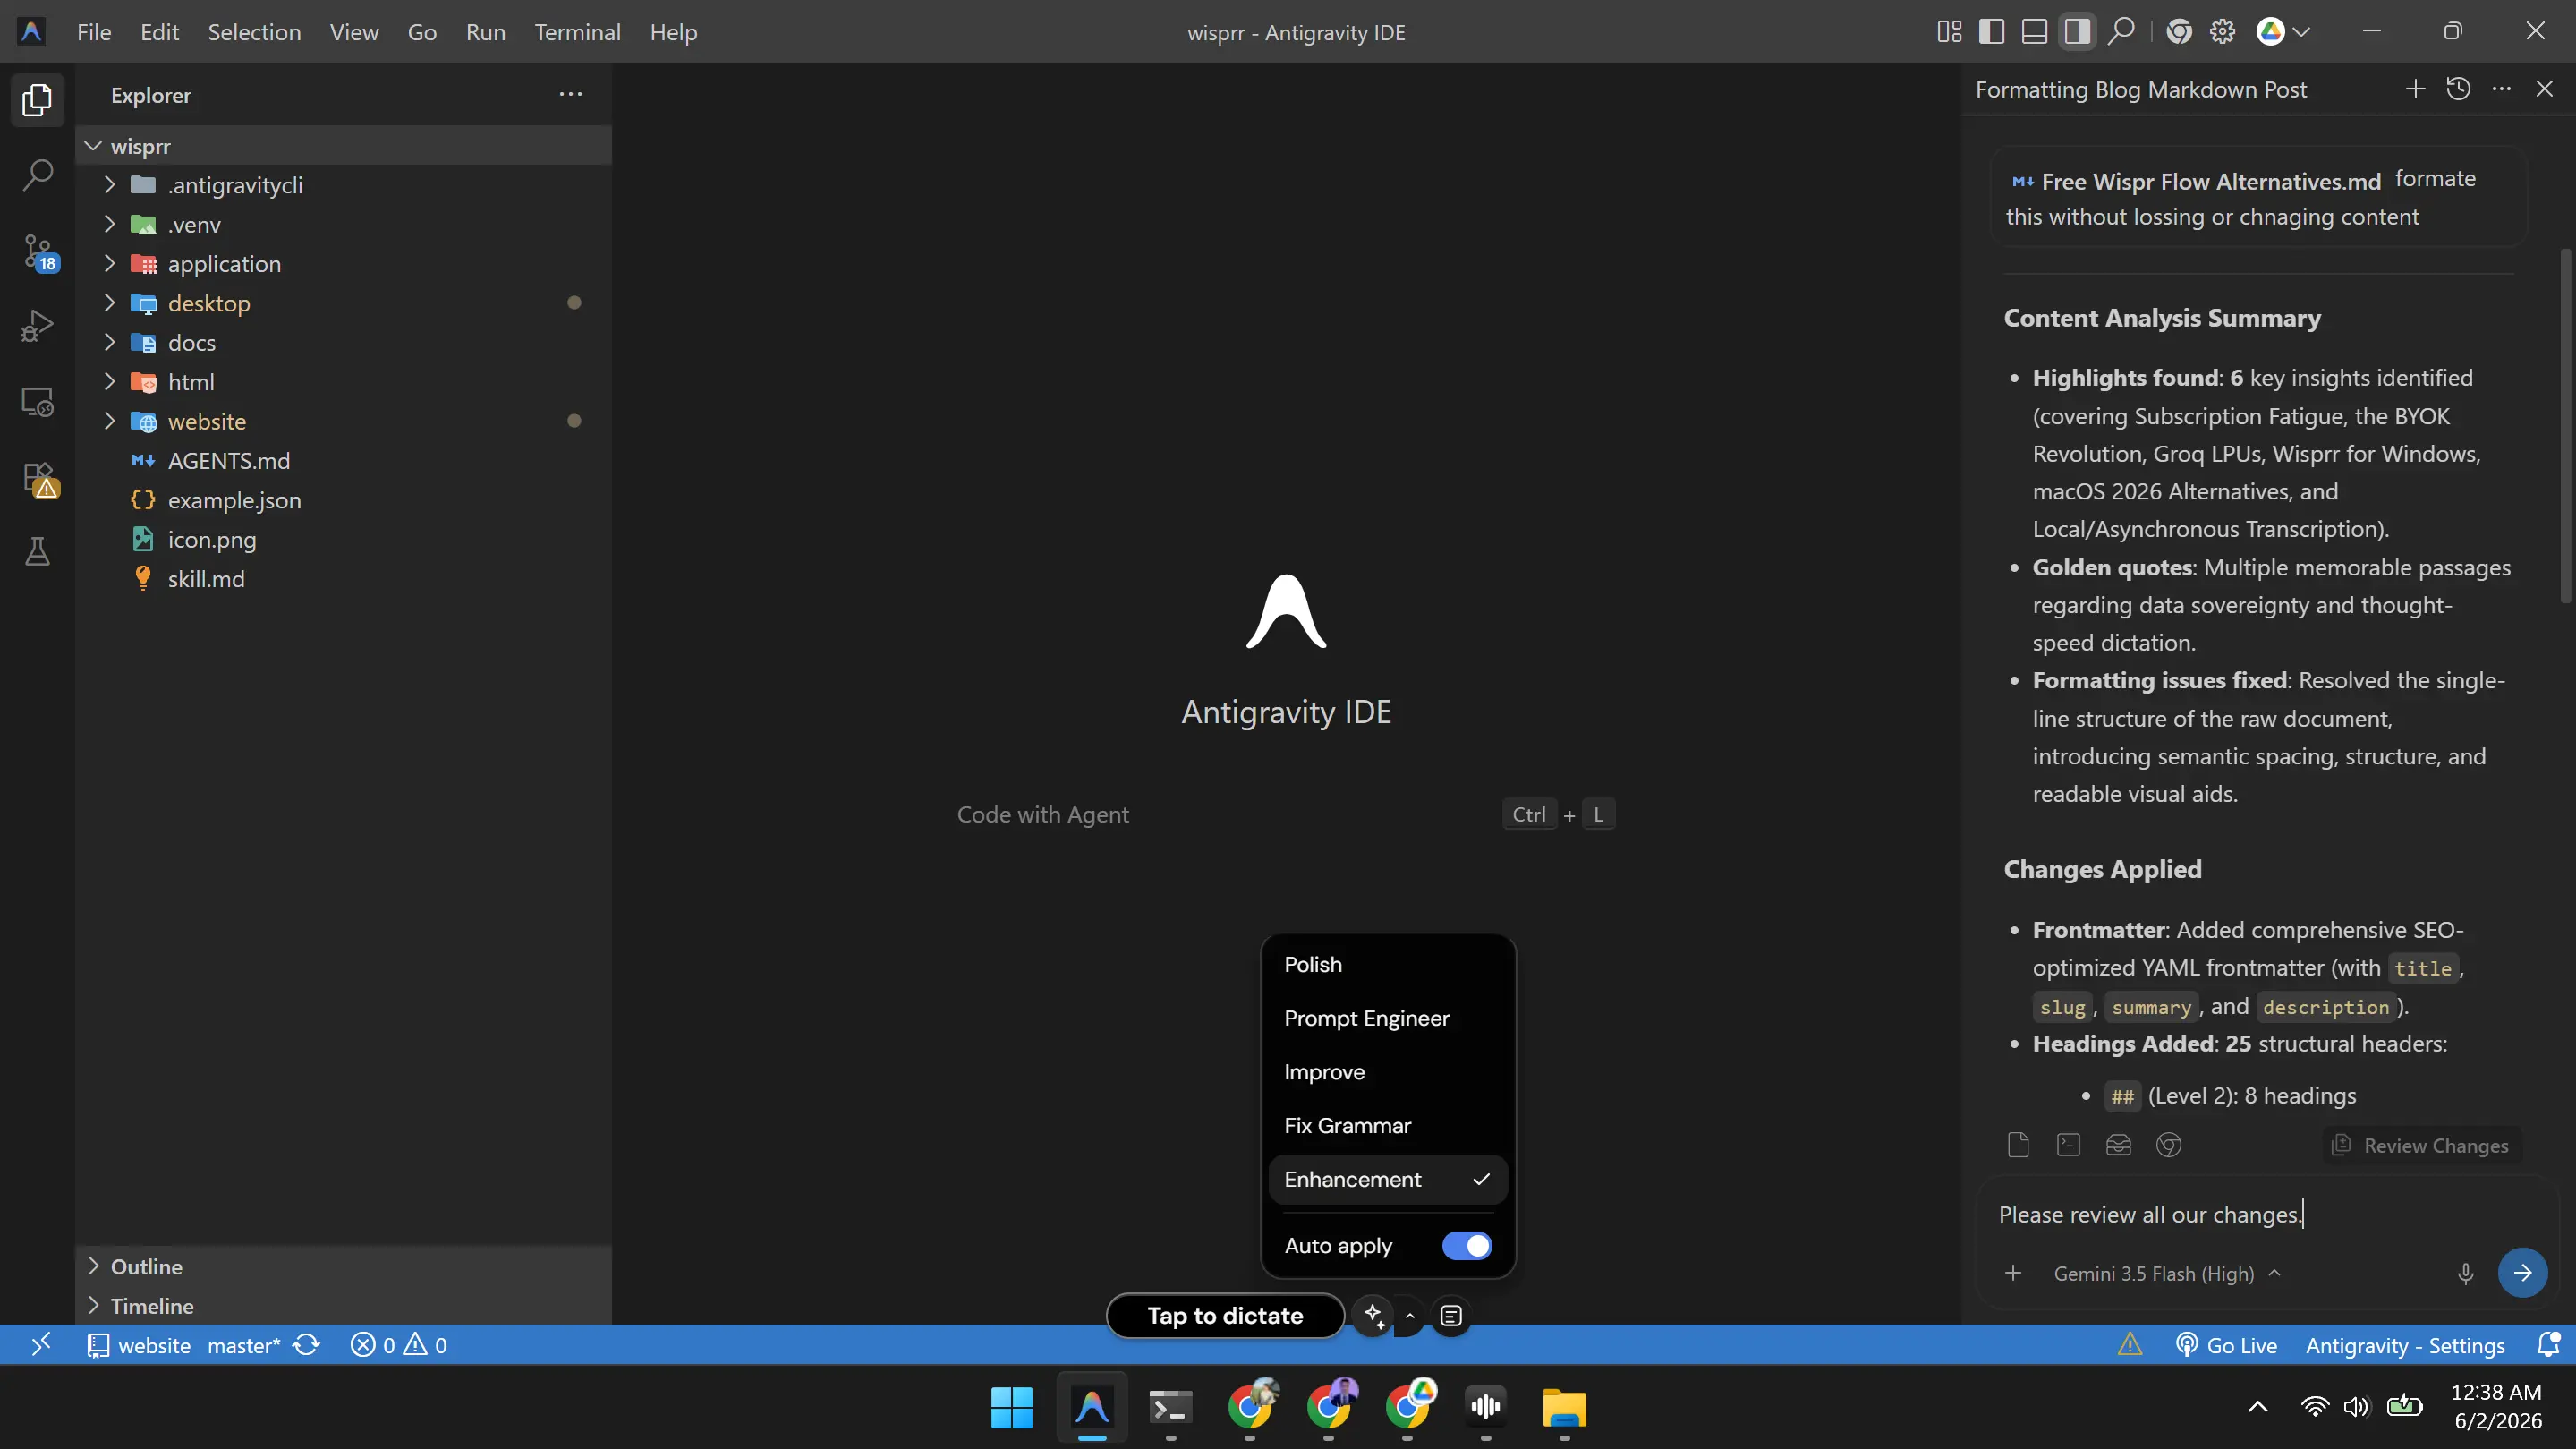Click the inbox tray icon below chat response
The height and width of the screenshot is (1449, 2576).
[2118, 1145]
